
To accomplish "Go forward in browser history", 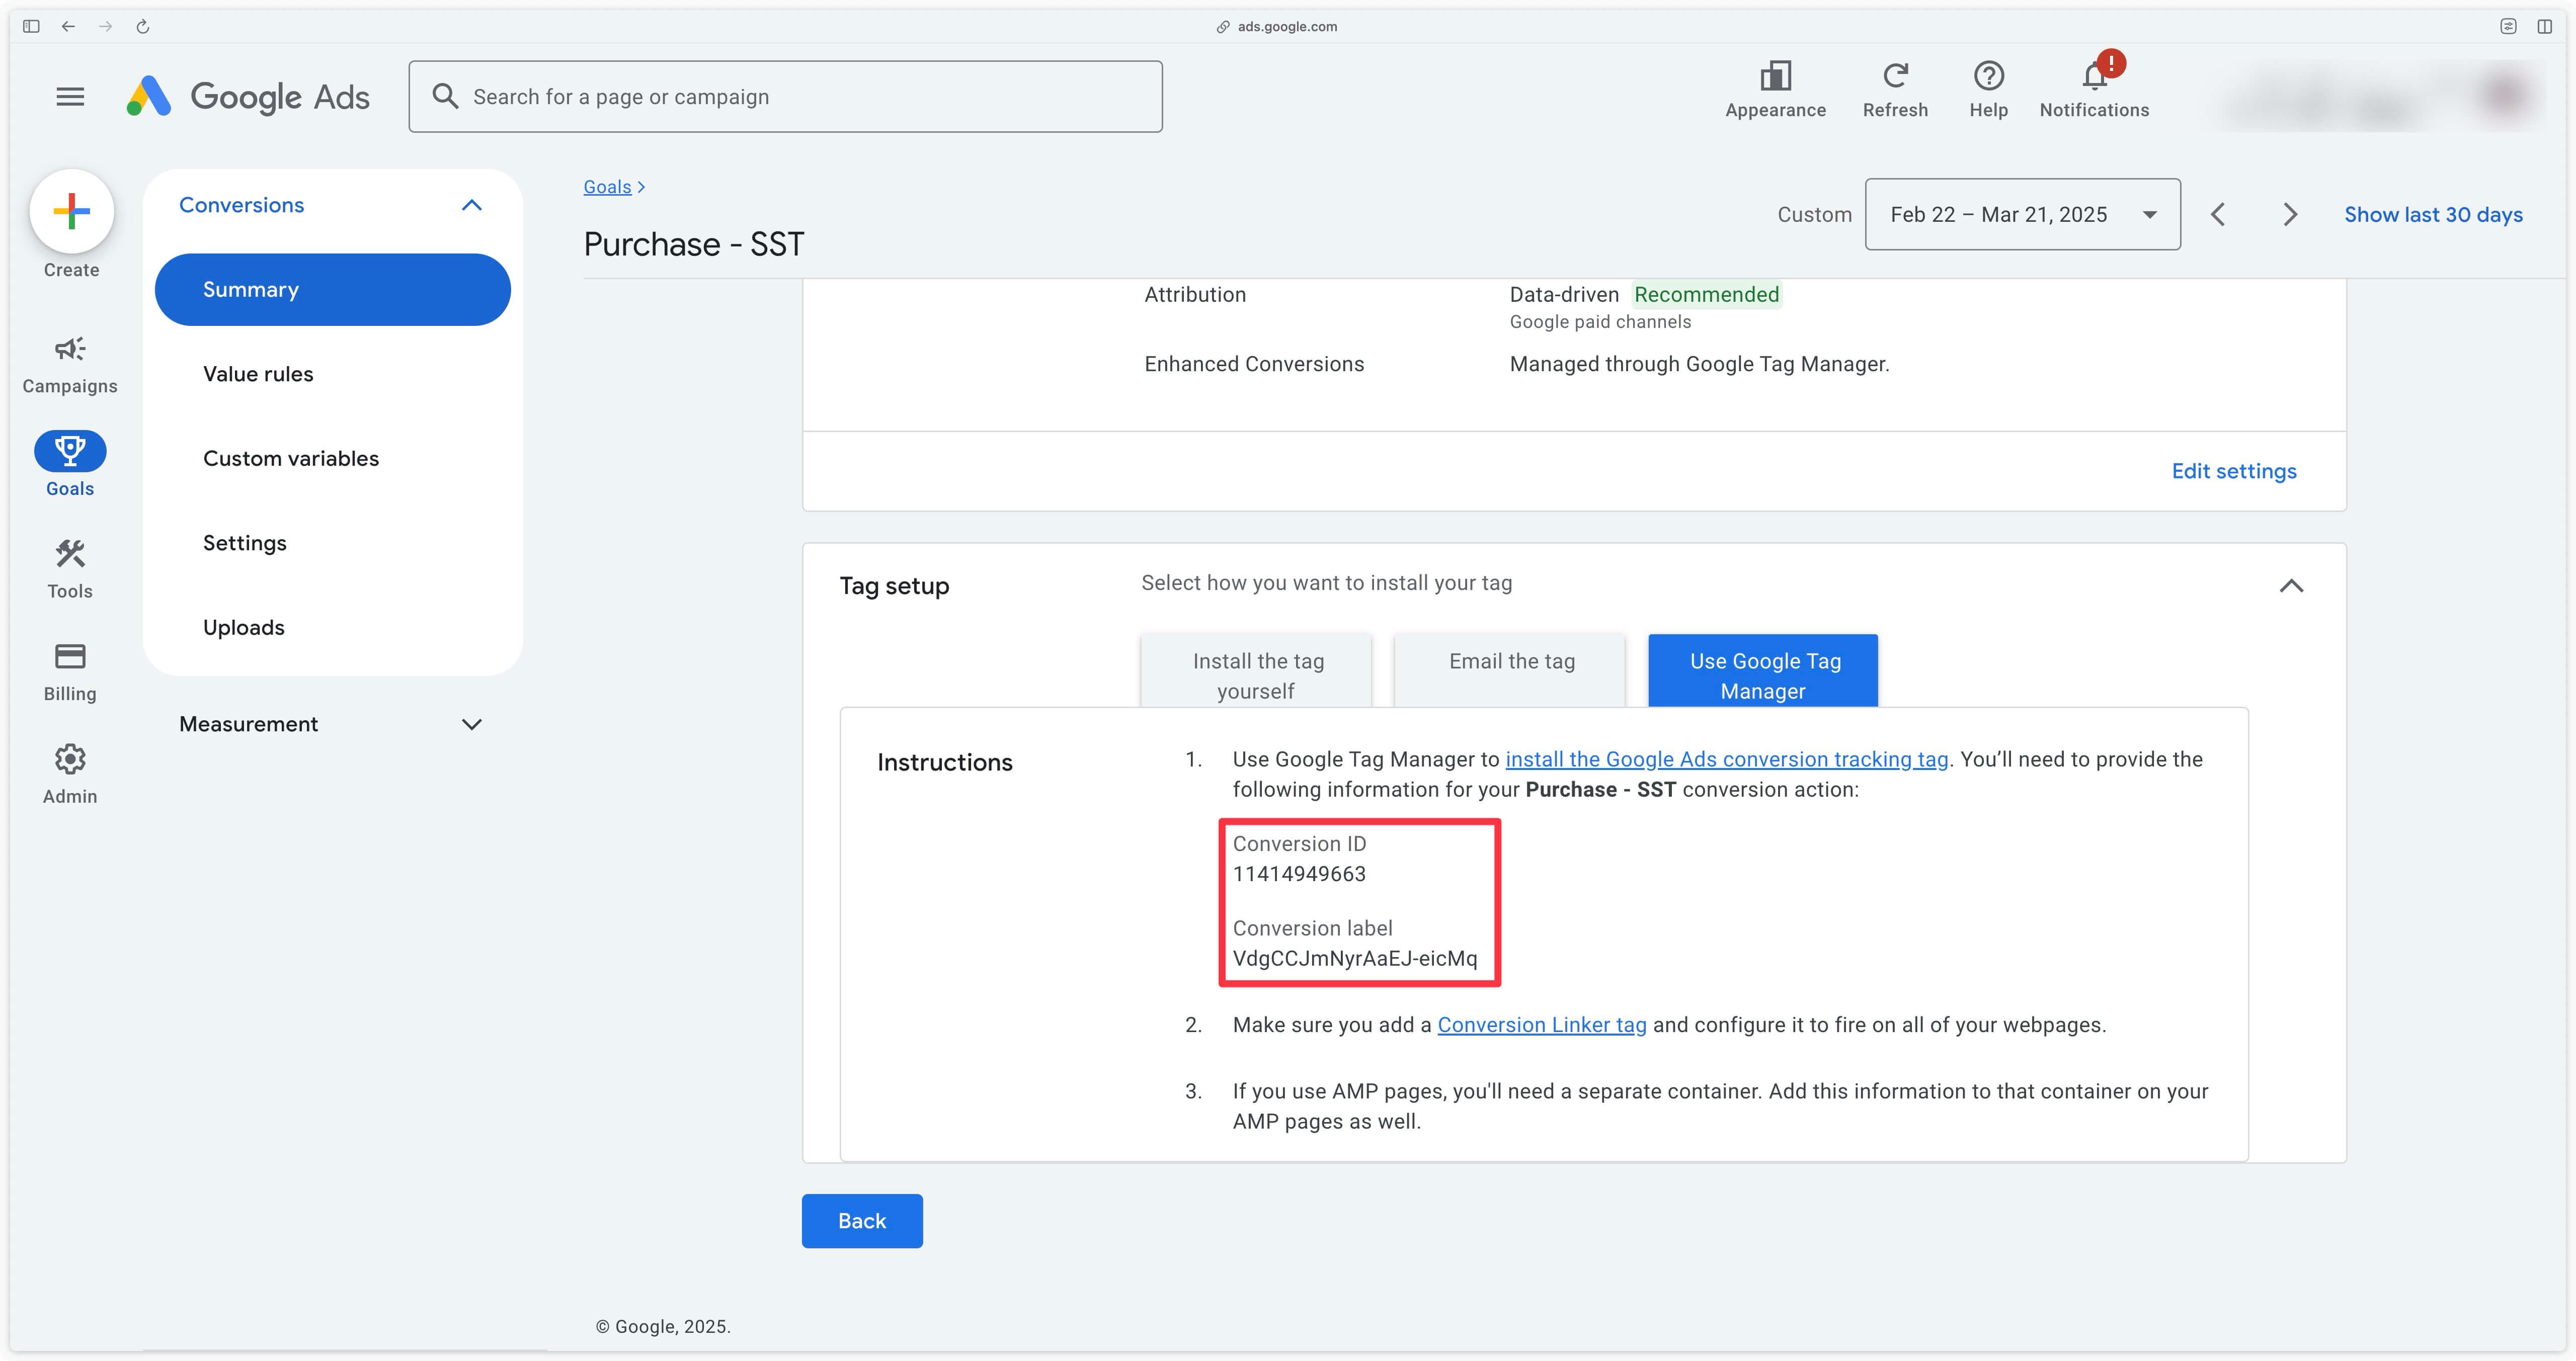I will click(x=105, y=26).
